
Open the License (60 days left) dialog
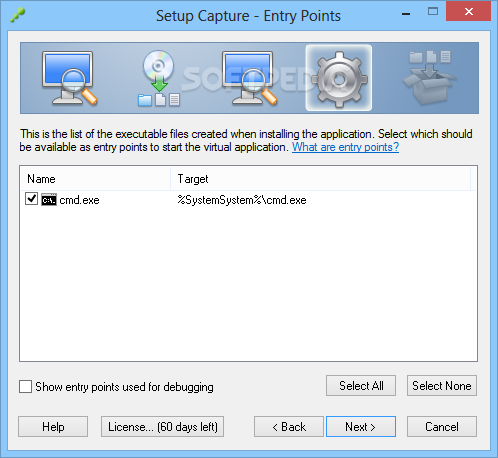pyautogui.click(x=162, y=427)
